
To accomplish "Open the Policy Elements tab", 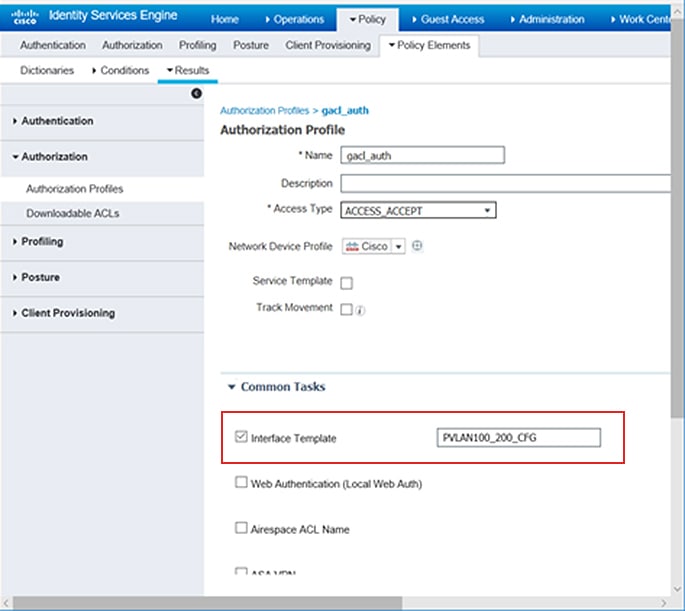I will 429,45.
